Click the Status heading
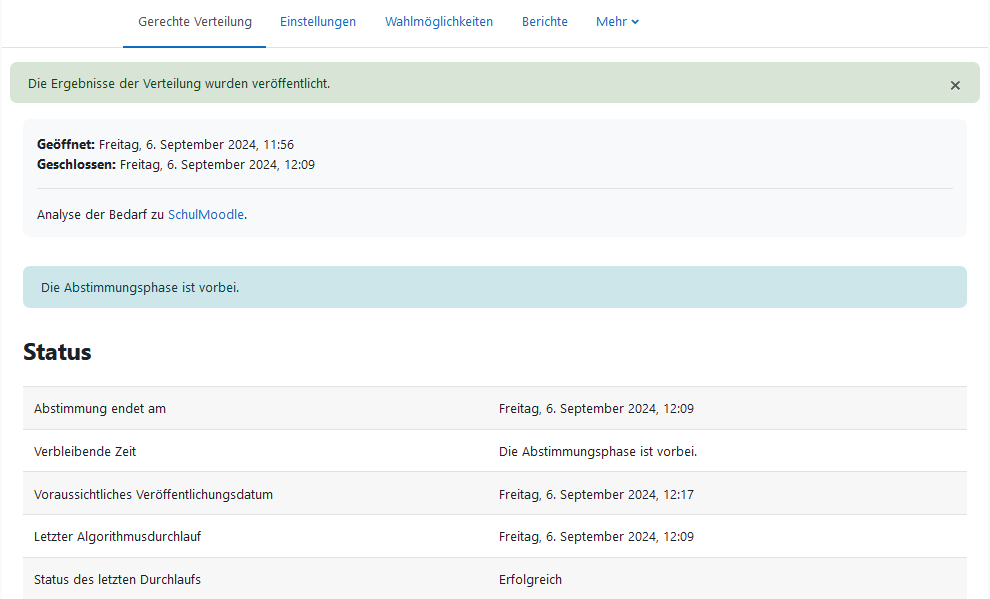The height and width of the screenshot is (599, 990). click(57, 352)
